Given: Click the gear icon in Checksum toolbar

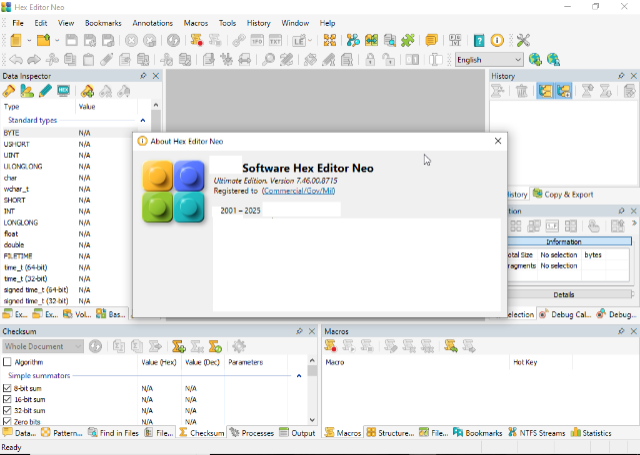Looking at the screenshot, I should pos(239,346).
